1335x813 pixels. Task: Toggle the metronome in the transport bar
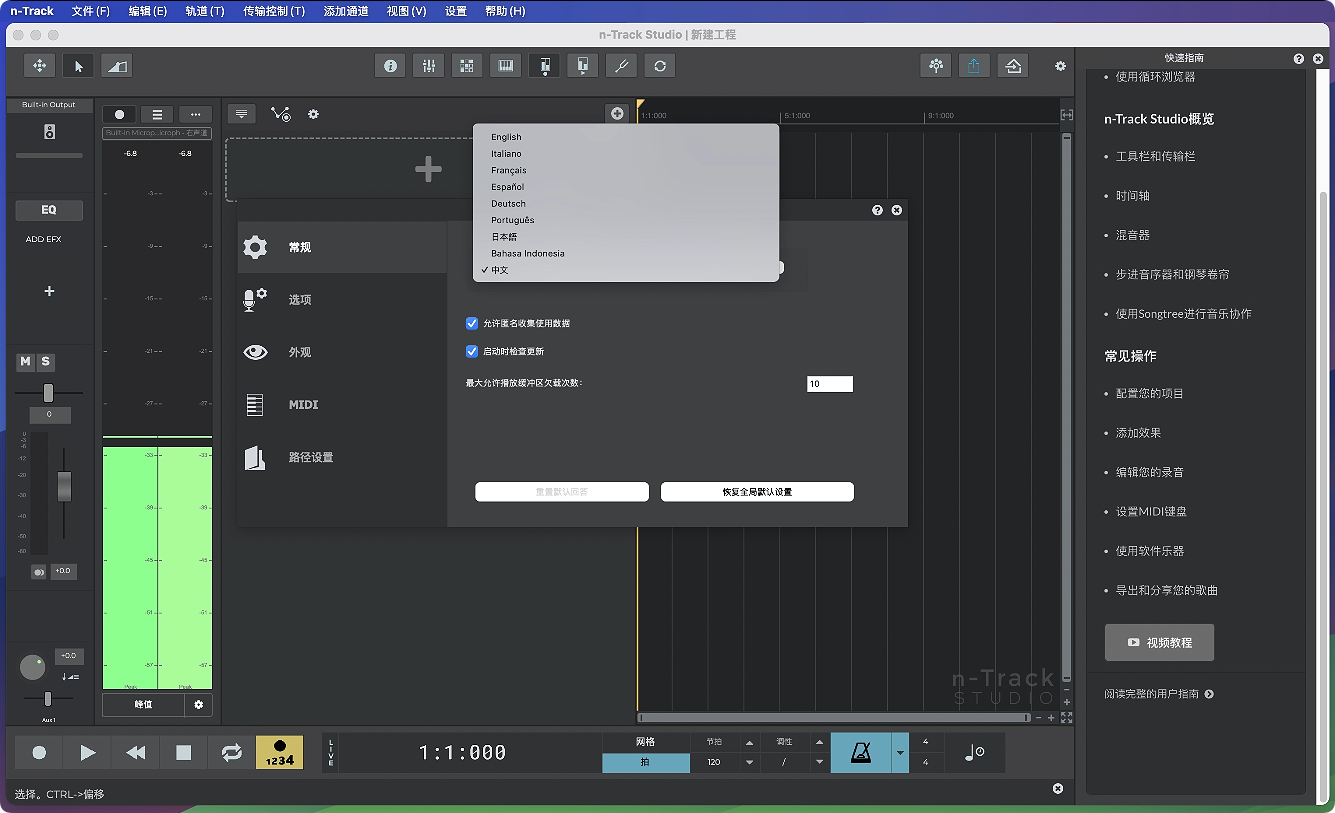point(860,753)
